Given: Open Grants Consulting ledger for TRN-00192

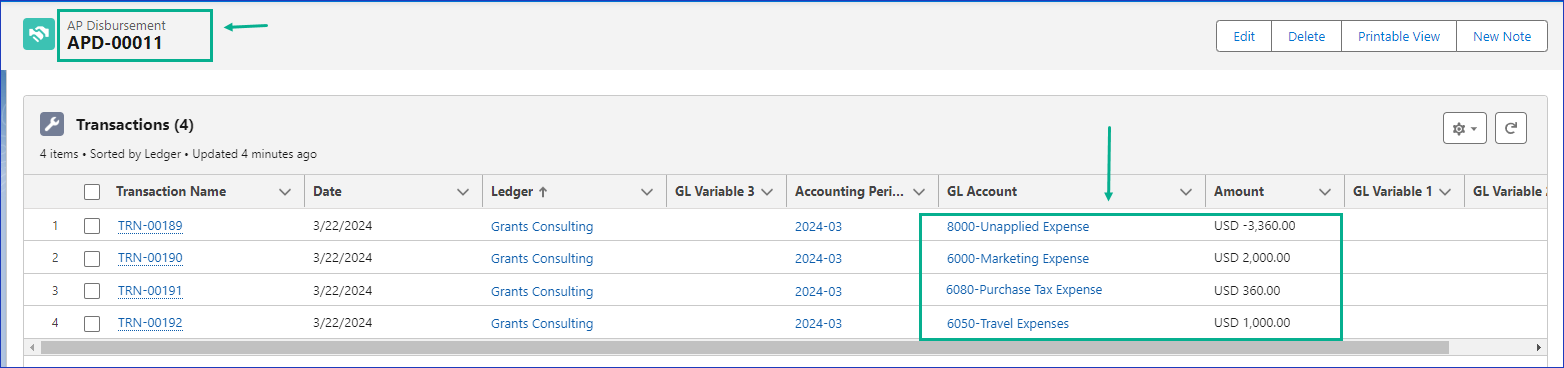Looking at the screenshot, I should 542,323.
